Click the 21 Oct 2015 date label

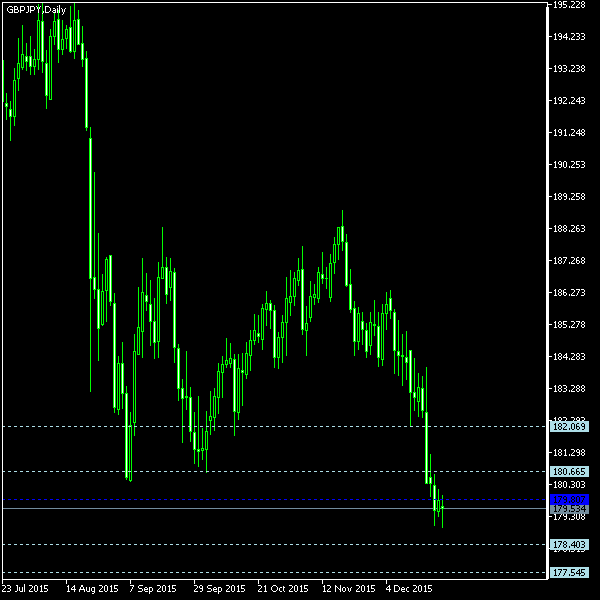pos(283,589)
